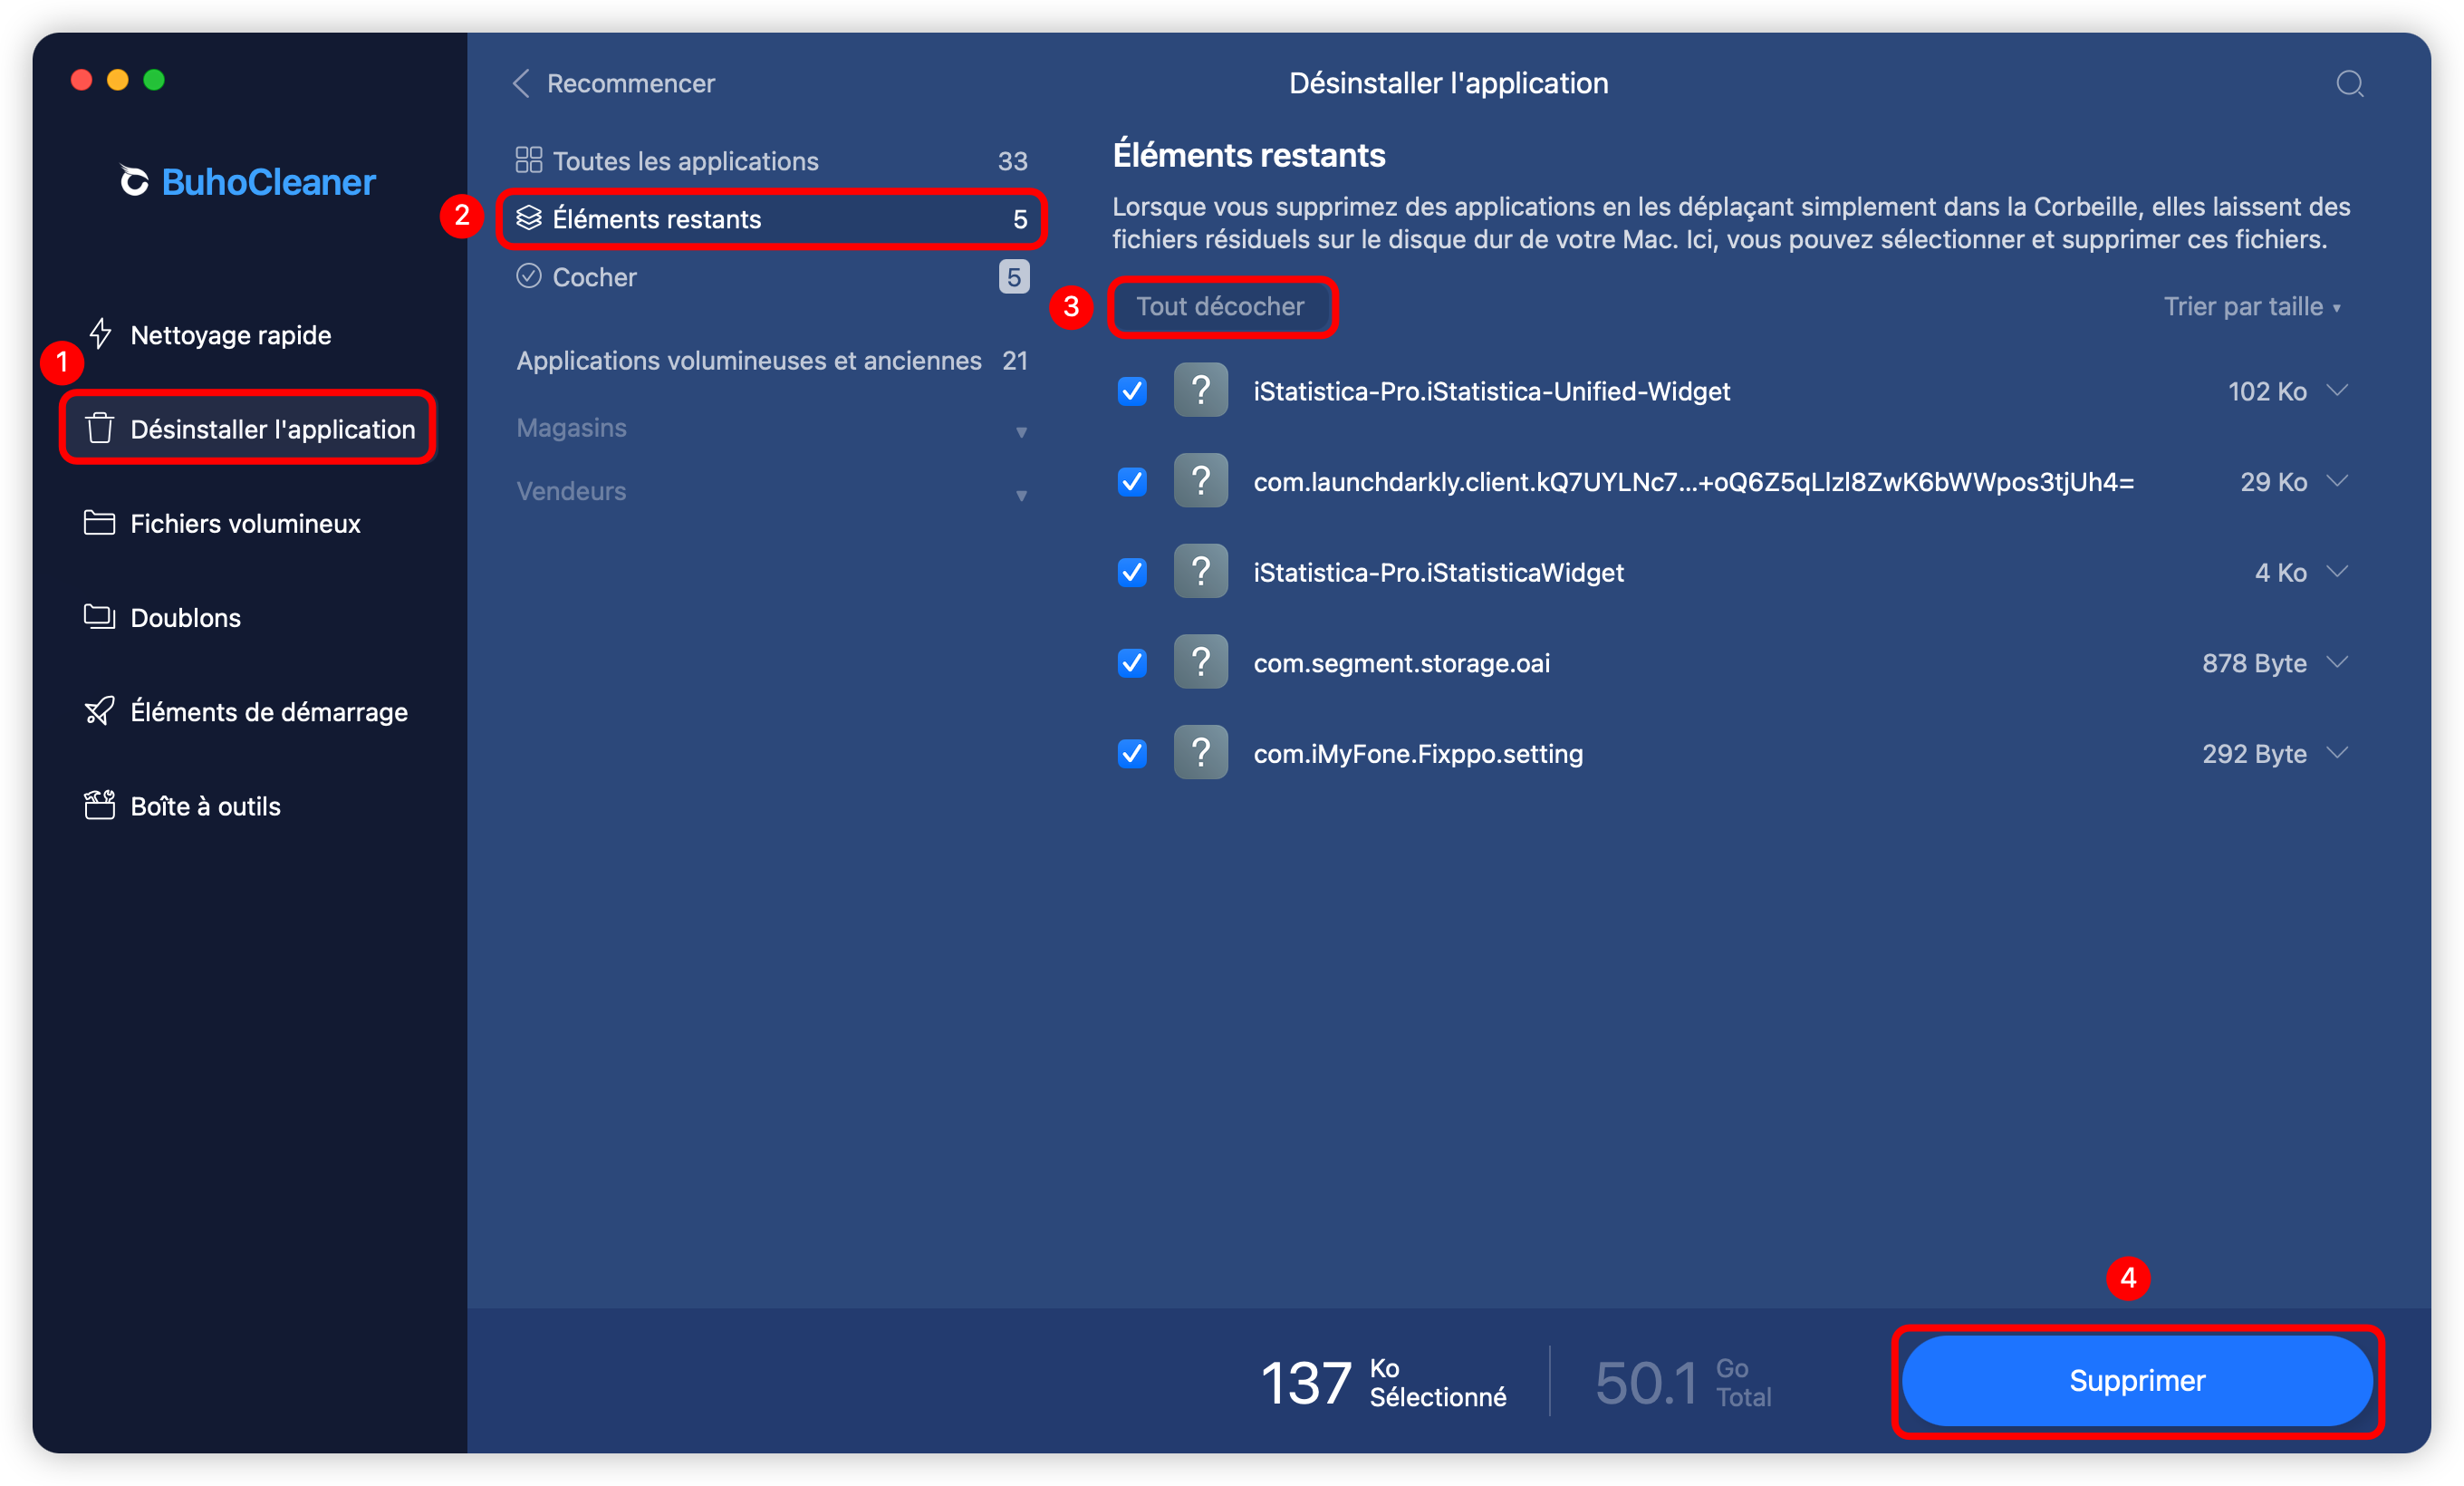The height and width of the screenshot is (1486, 2464).
Task: Click the green fullscreen window button
Action: tap(154, 80)
